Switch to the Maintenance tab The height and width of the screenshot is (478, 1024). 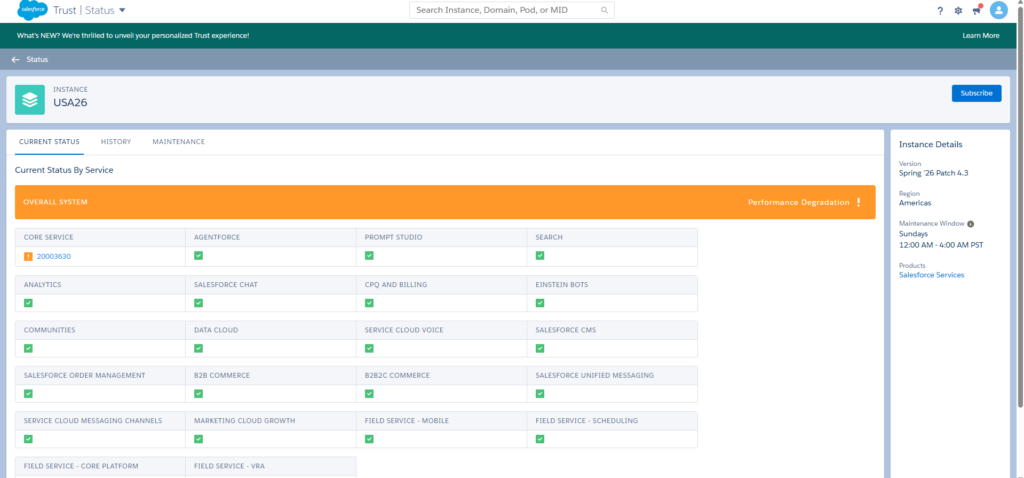point(178,142)
